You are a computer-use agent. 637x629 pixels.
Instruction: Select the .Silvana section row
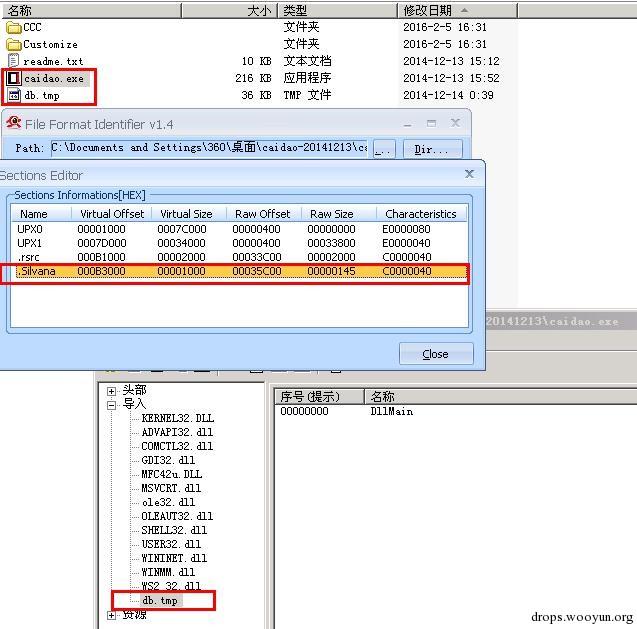(x=241, y=271)
